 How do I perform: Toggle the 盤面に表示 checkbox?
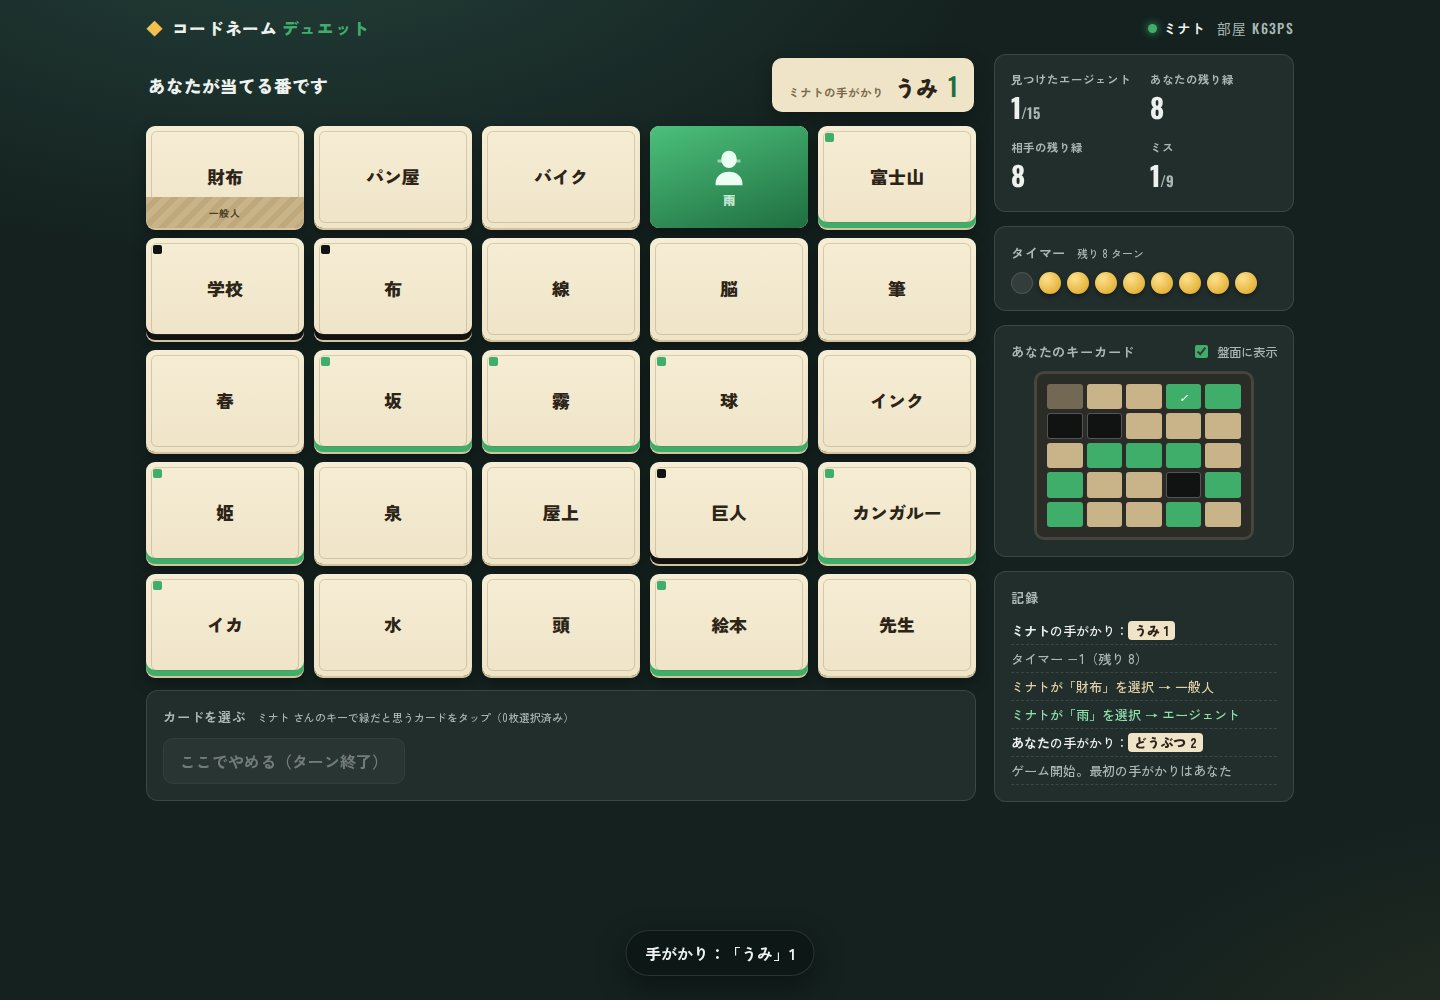click(x=1201, y=352)
